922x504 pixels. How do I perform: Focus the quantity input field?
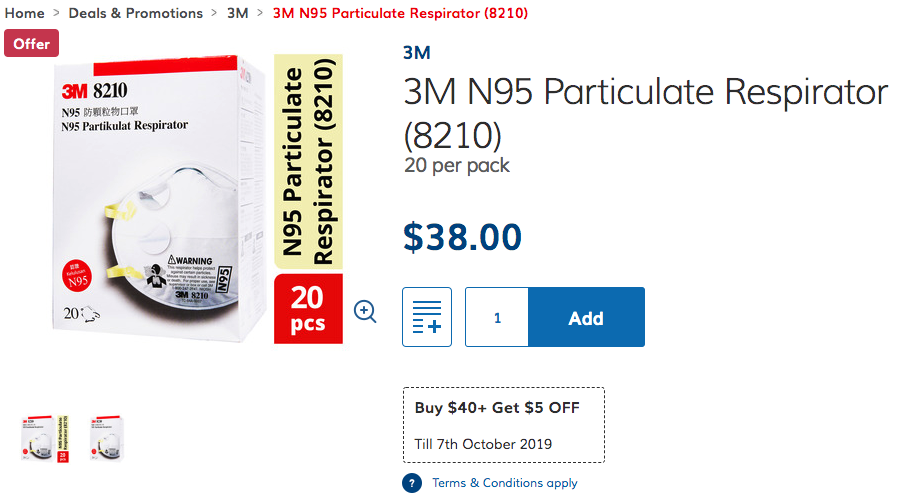(497, 318)
